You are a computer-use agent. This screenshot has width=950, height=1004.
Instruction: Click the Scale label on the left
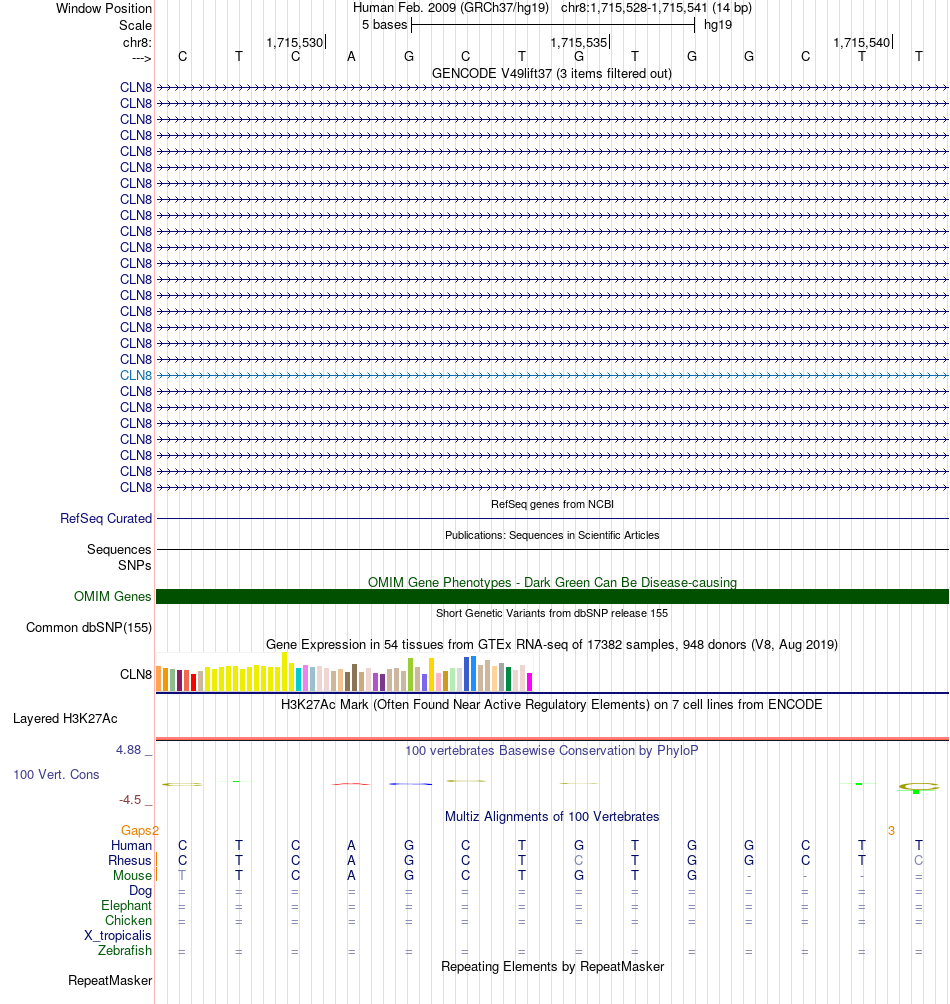click(x=135, y=26)
